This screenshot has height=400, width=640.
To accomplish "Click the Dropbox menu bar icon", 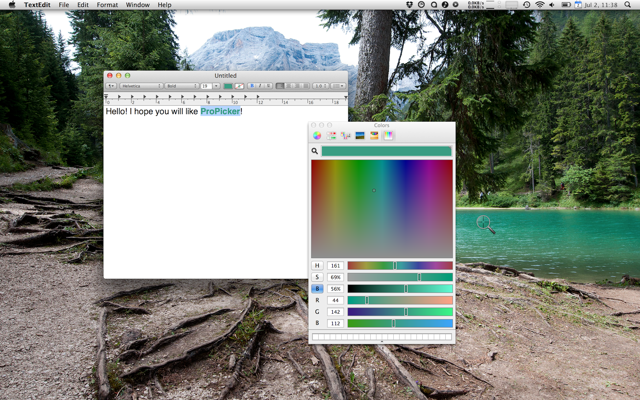I will (x=410, y=5).
